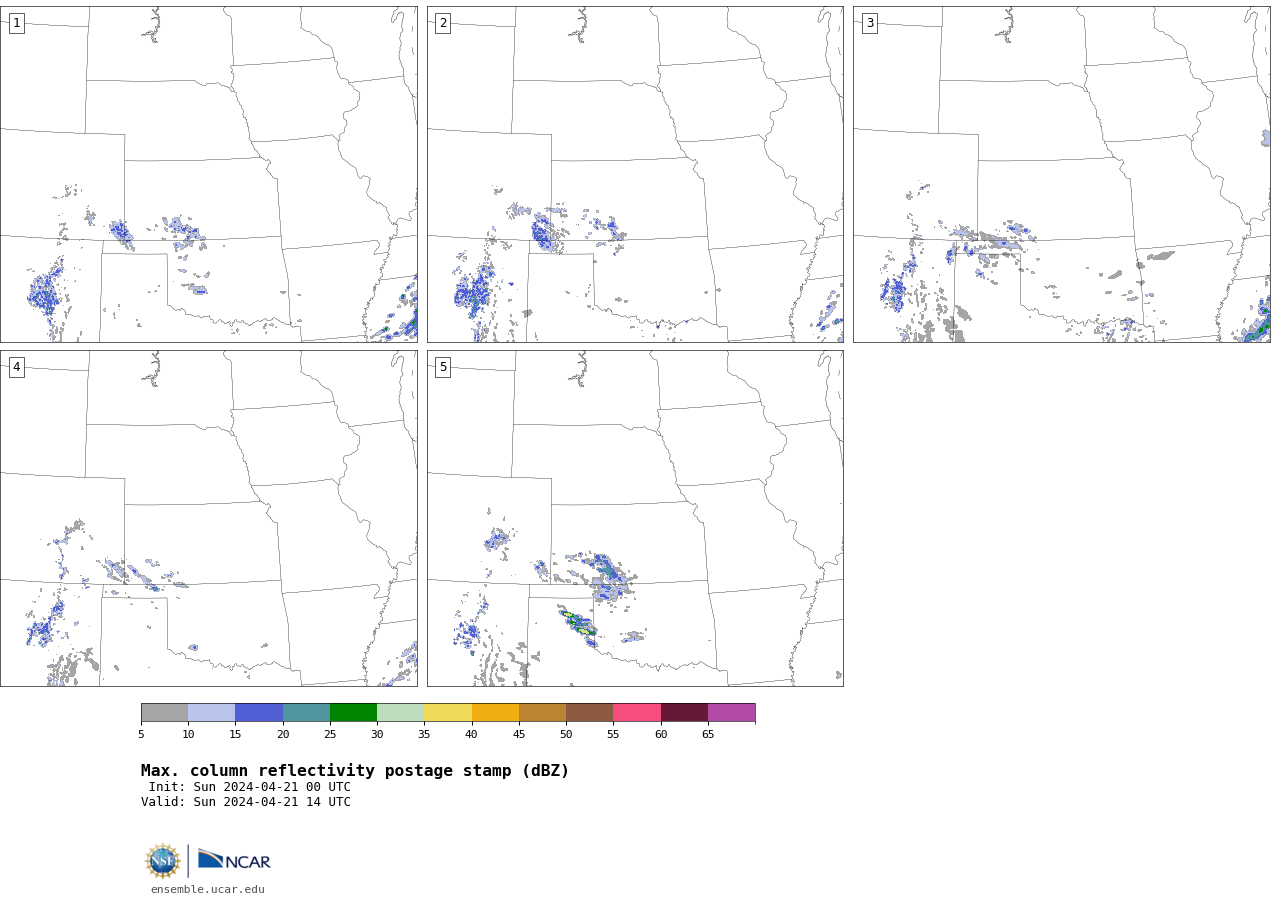Open ensemble member 5 map panel

point(635,518)
